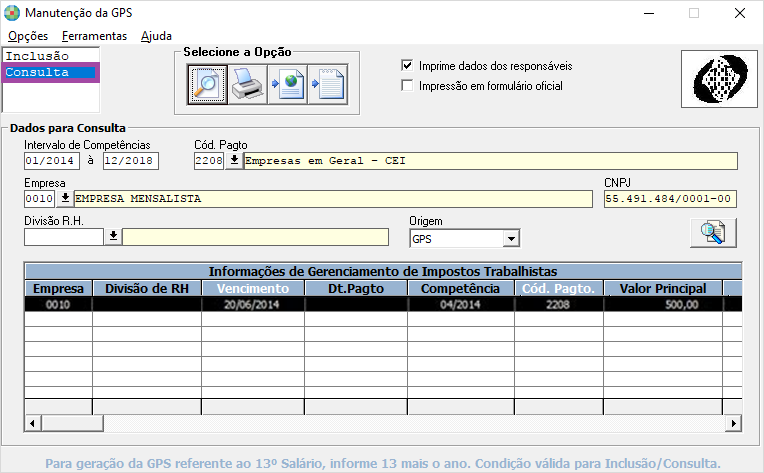Select Consulta in the mode list
This screenshot has height=473, width=764.
(51, 72)
